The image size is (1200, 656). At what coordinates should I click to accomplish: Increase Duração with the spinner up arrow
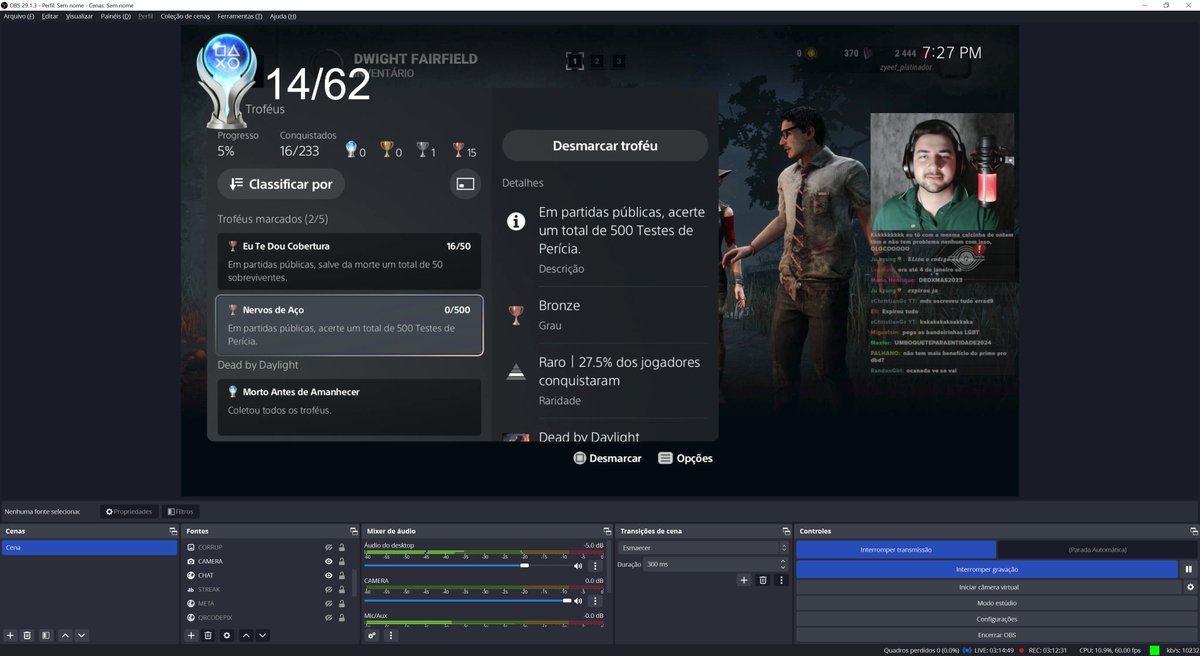coord(783,561)
